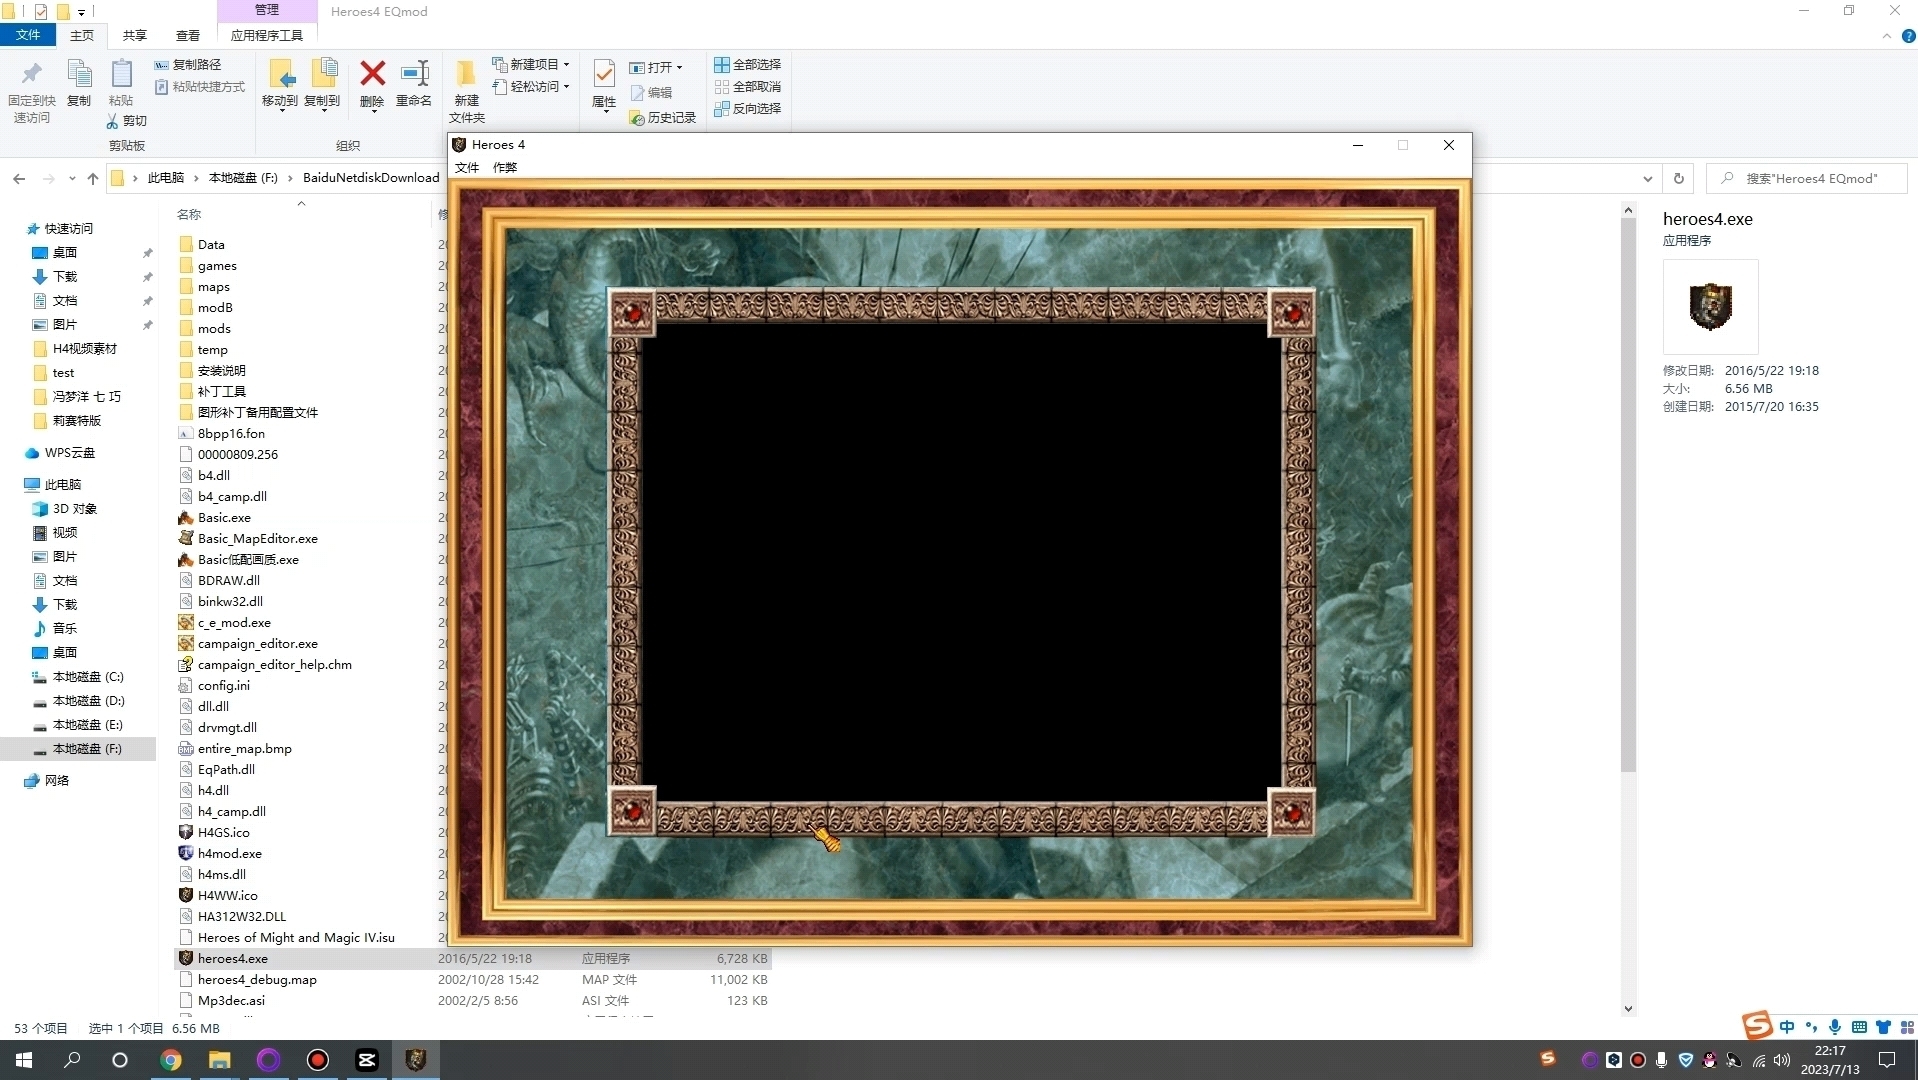The height and width of the screenshot is (1080, 1918).
Task: Click the Explorer search box
Action: tap(1808, 179)
